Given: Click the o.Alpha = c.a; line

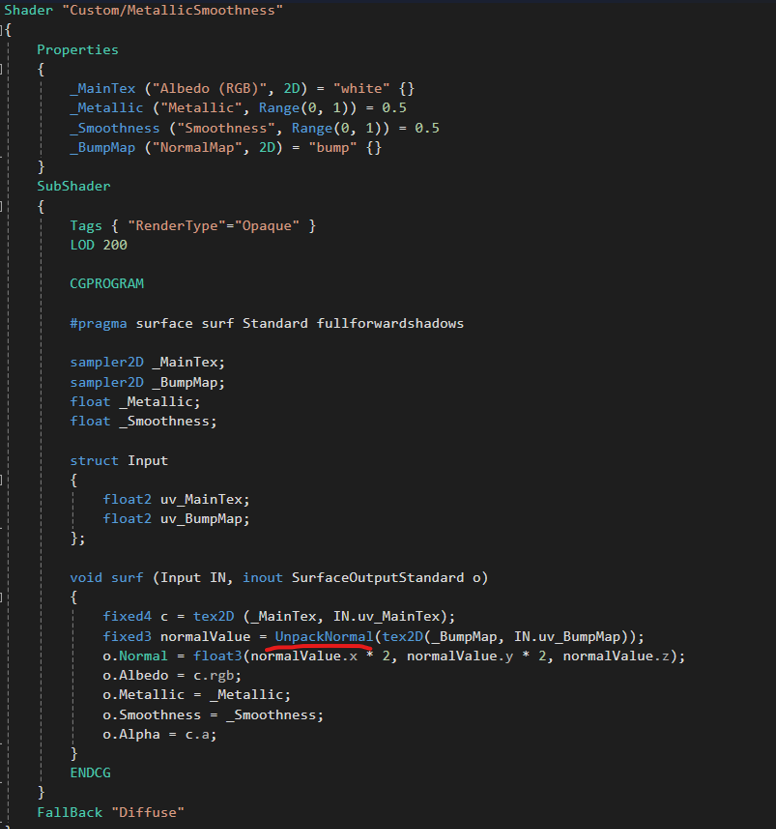Looking at the screenshot, I should pos(160,734).
